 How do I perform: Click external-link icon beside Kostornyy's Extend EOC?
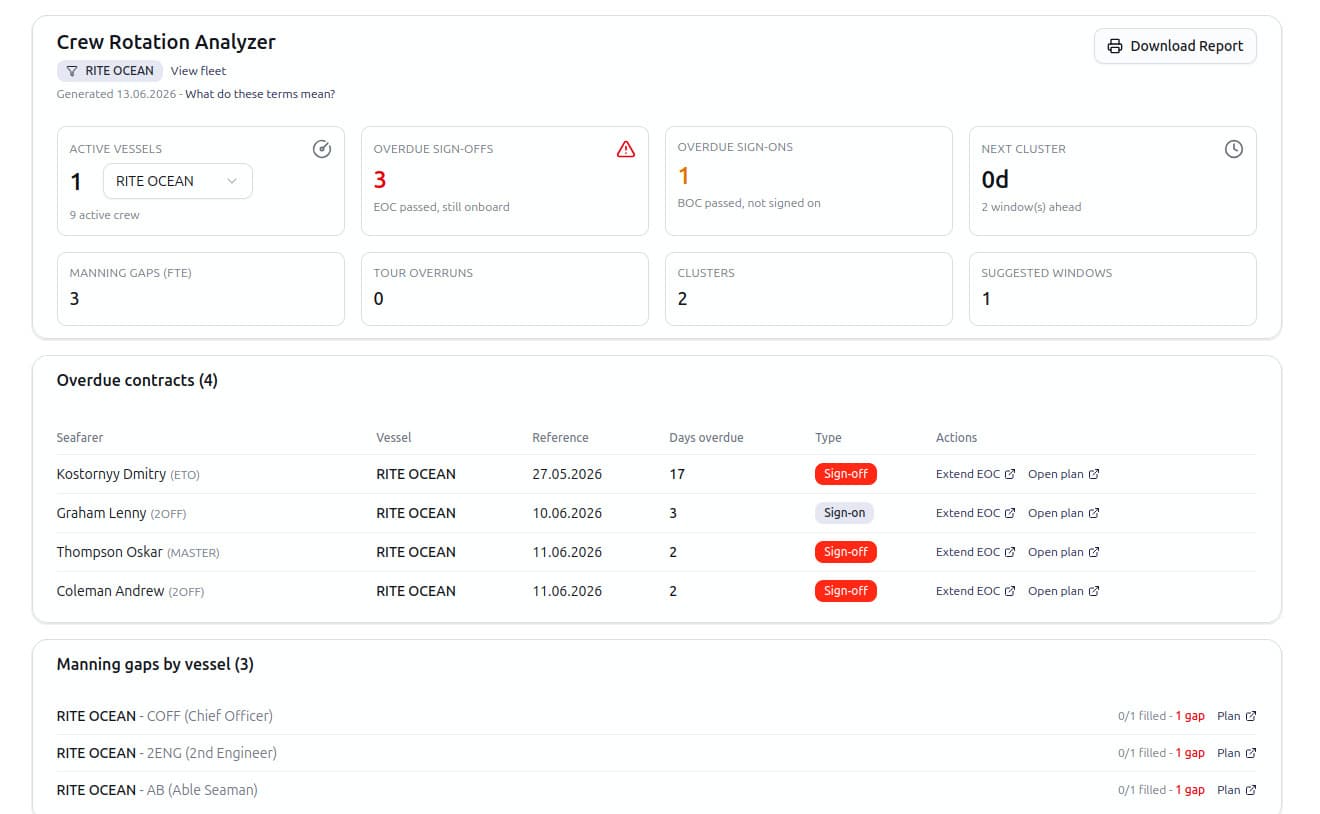pyautogui.click(x=1010, y=474)
